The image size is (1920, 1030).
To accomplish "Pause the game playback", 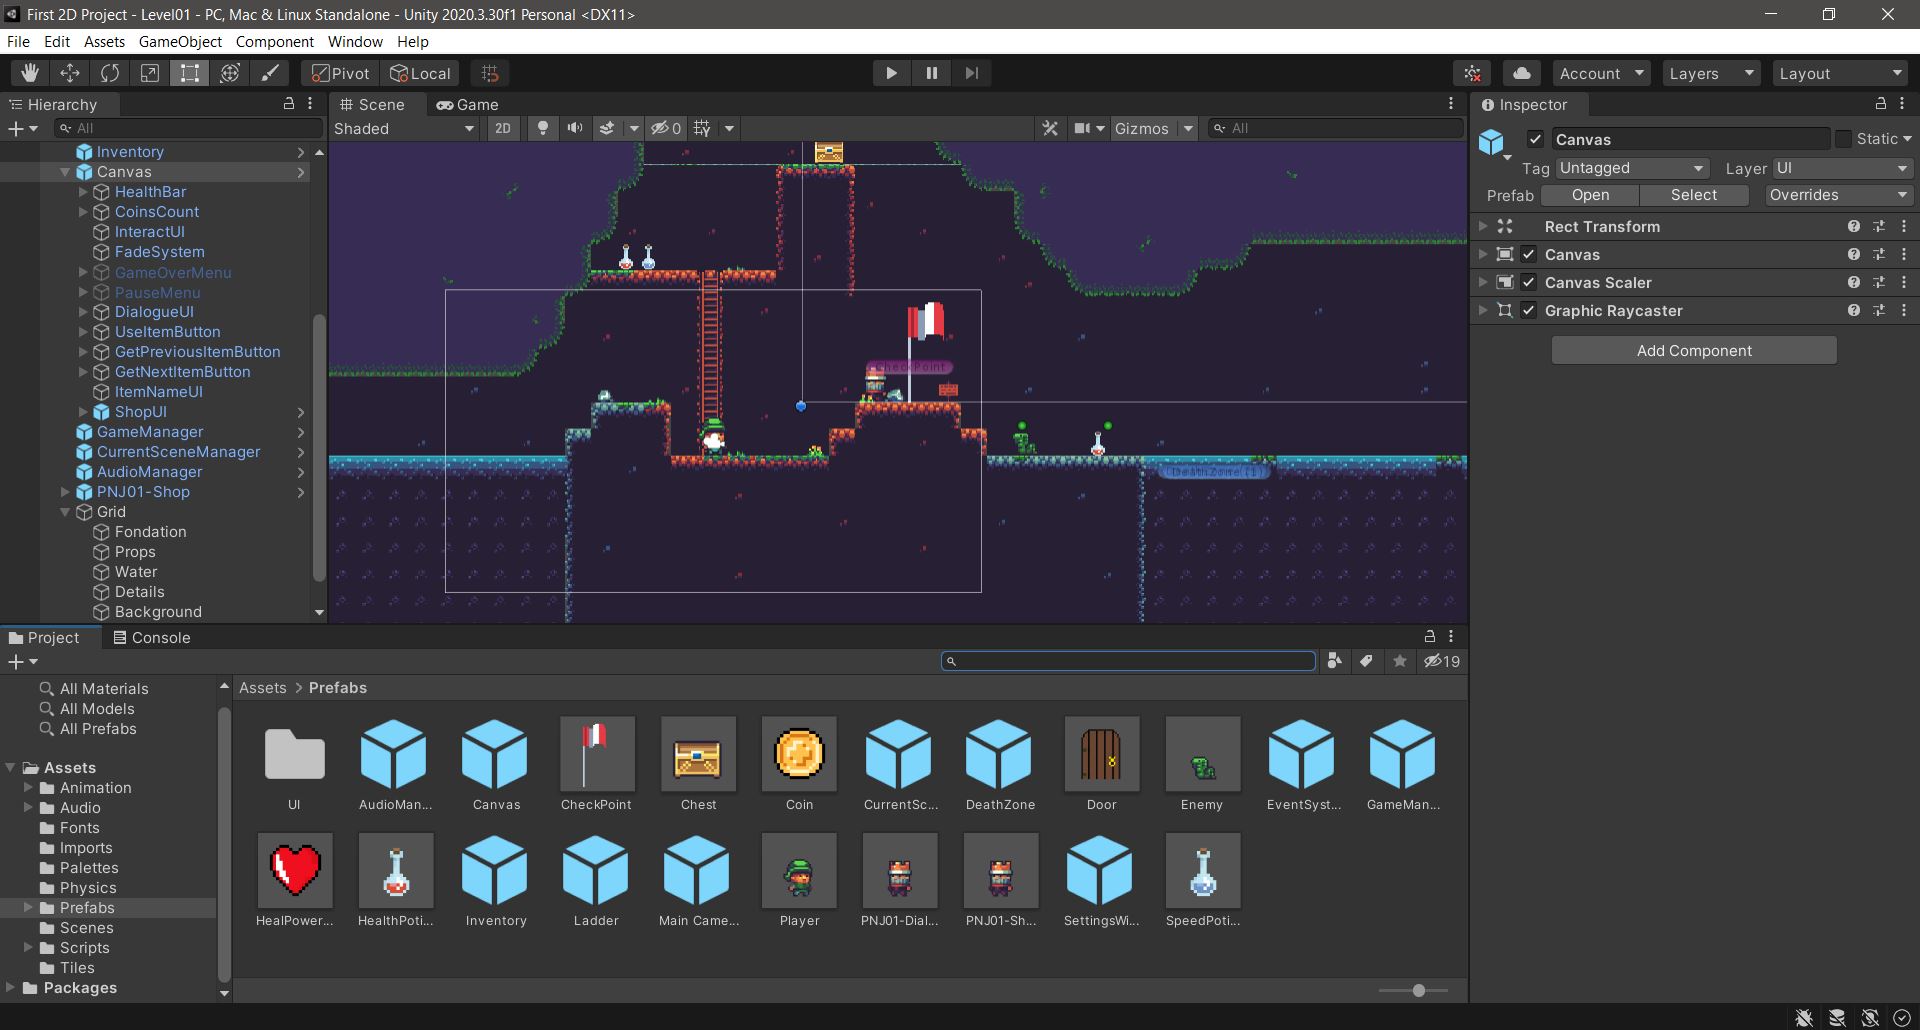I will click(931, 73).
